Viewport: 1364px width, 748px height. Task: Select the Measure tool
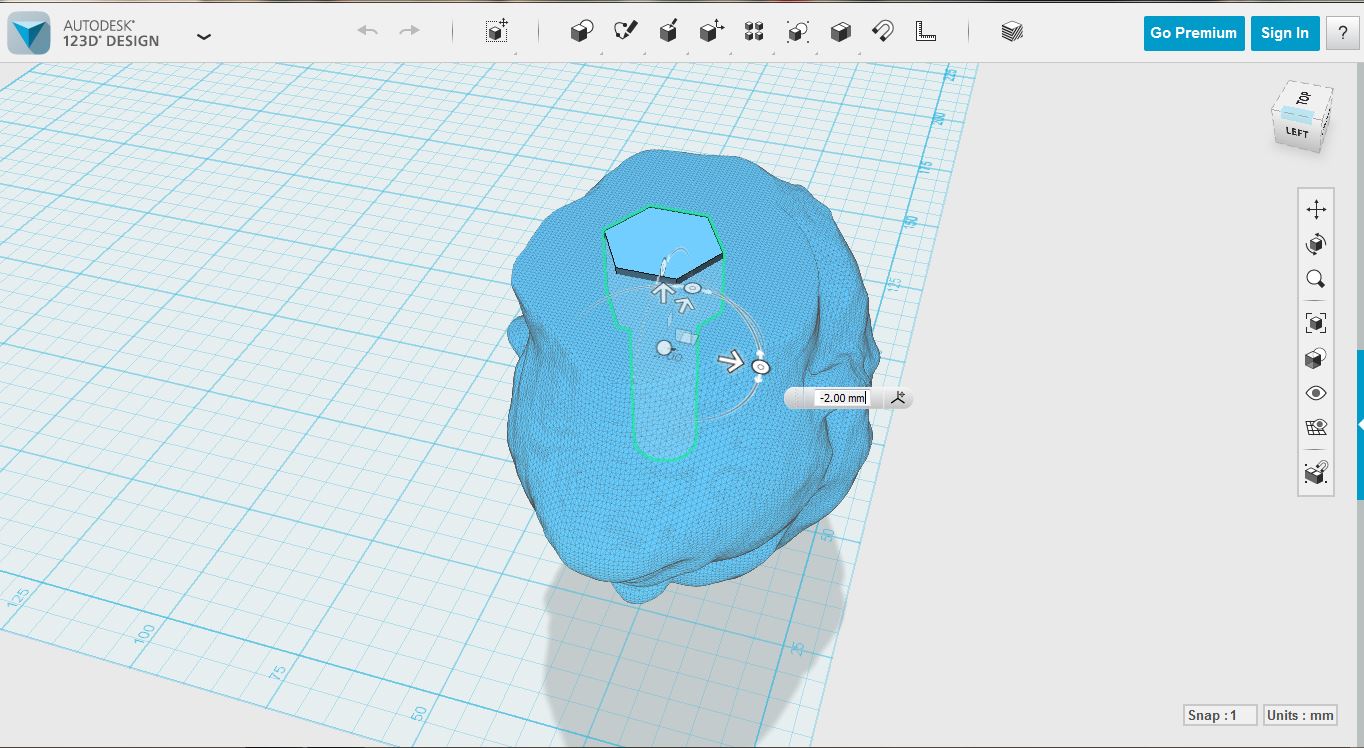(x=926, y=32)
